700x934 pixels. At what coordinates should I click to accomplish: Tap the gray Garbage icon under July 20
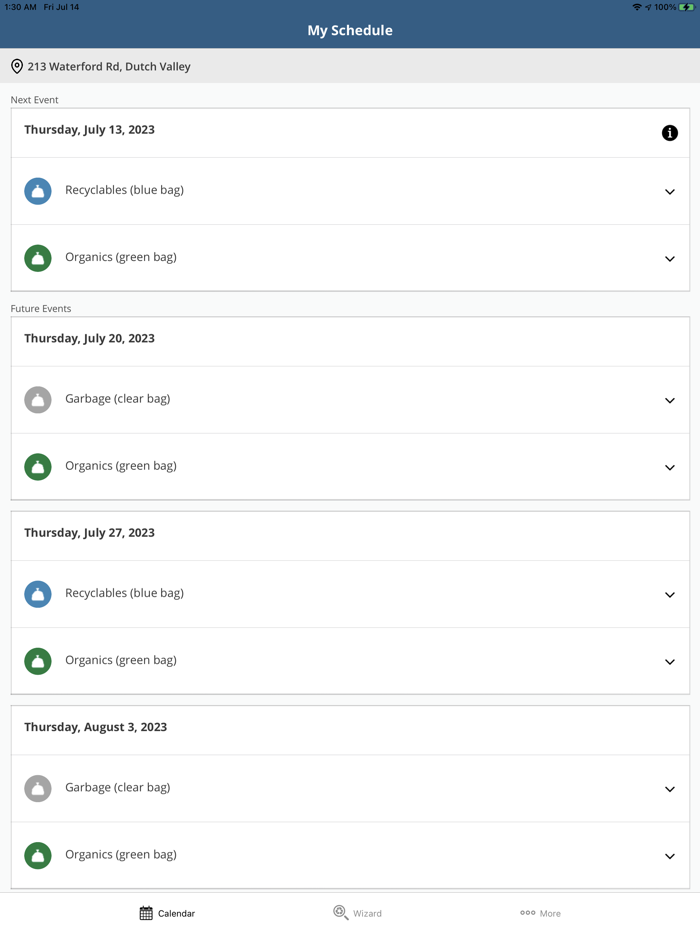pyautogui.click(x=38, y=400)
